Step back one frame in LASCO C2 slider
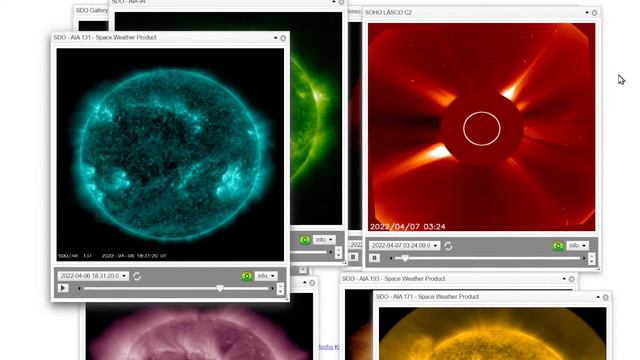Viewport: 640px width, 360px height. 391,258
